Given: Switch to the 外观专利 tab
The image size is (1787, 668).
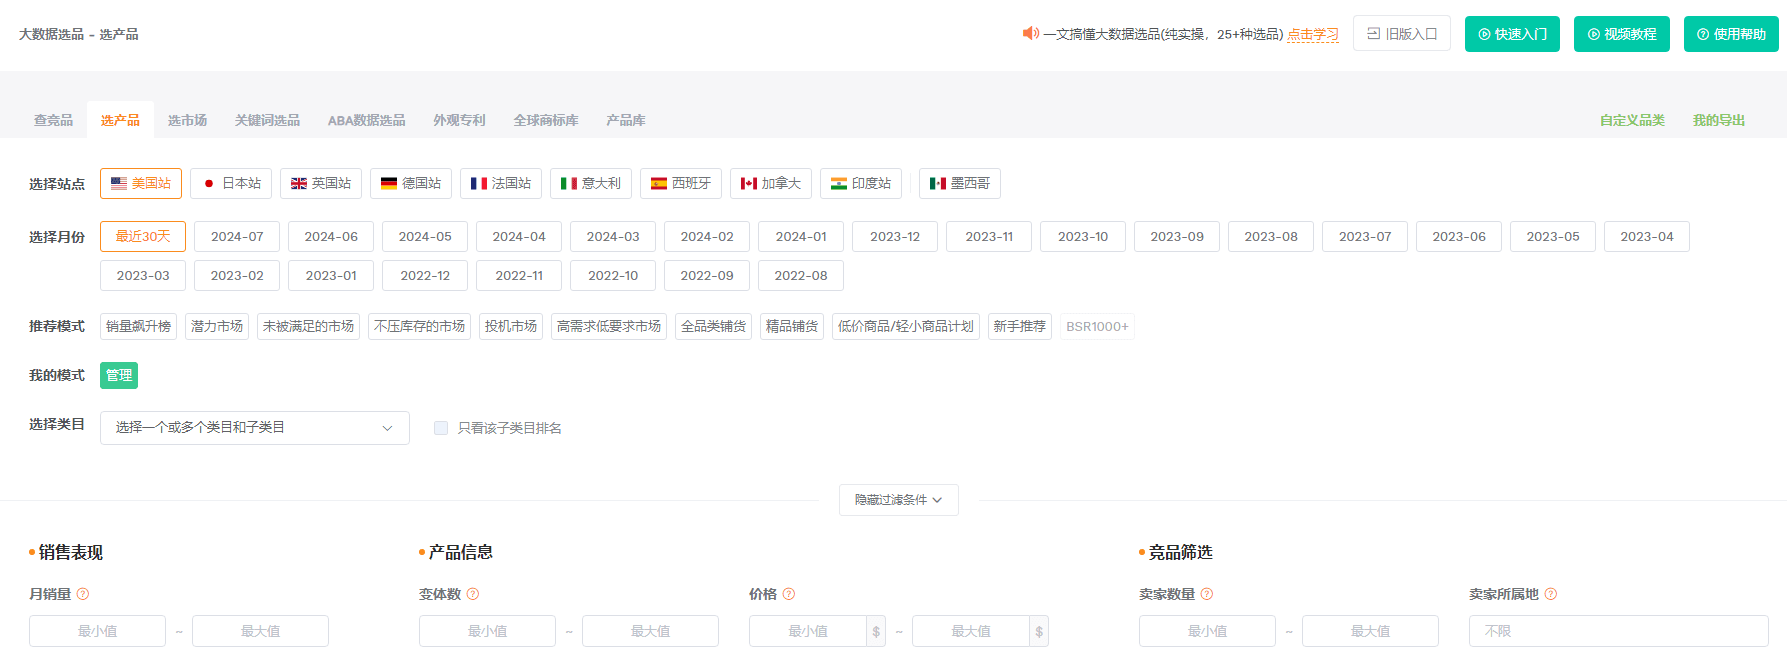Looking at the screenshot, I should pyautogui.click(x=459, y=120).
